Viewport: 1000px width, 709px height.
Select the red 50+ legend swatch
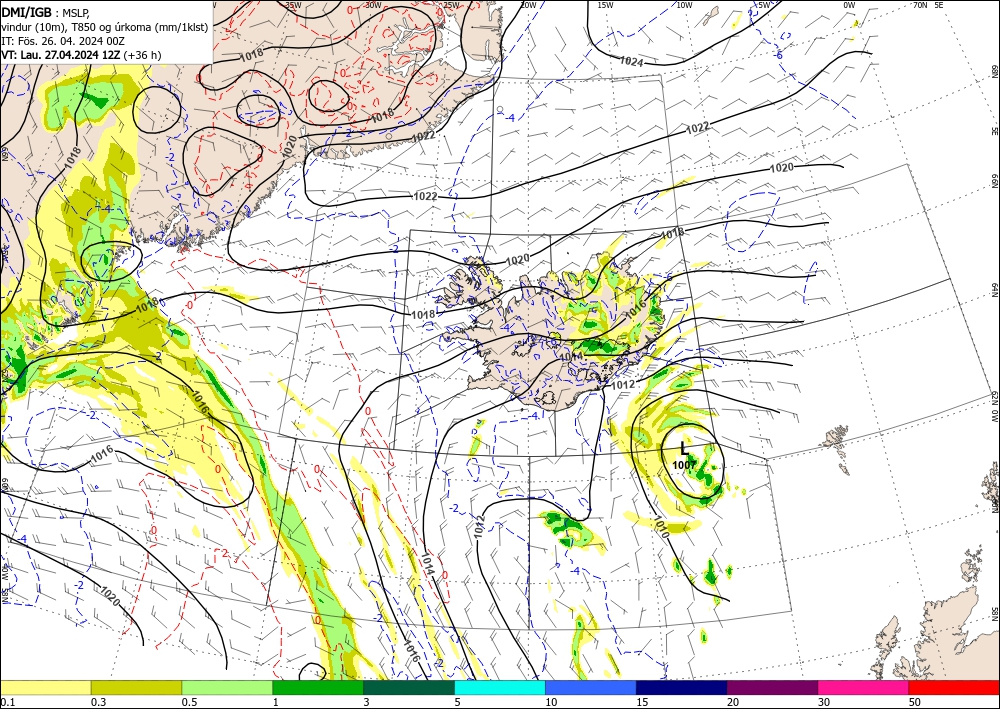click(954, 687)
